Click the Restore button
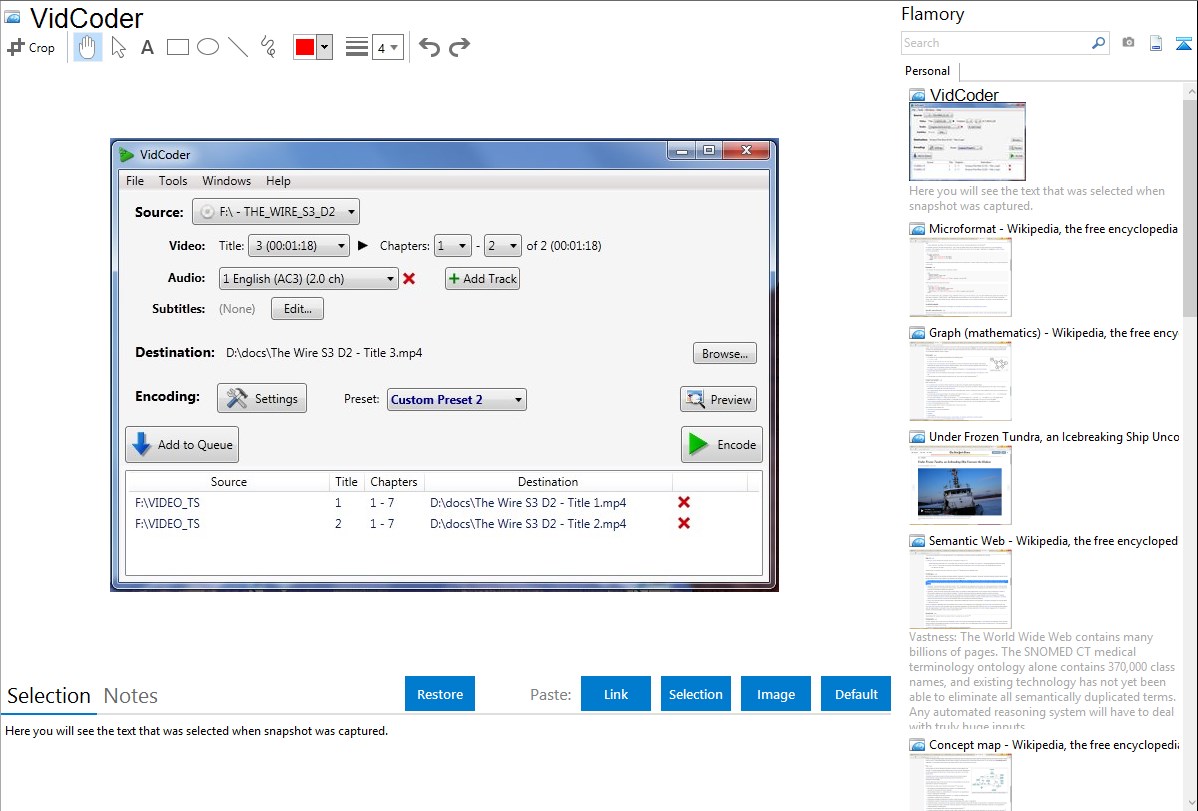 [440, 693]
